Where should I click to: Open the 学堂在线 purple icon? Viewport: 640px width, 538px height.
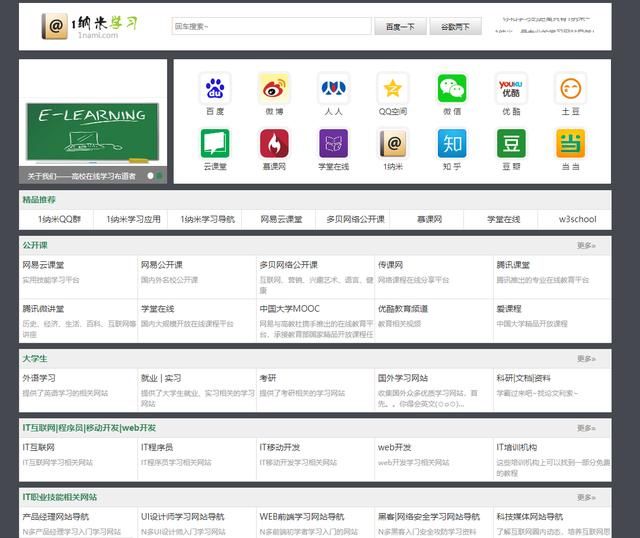(x=333, y=143)
